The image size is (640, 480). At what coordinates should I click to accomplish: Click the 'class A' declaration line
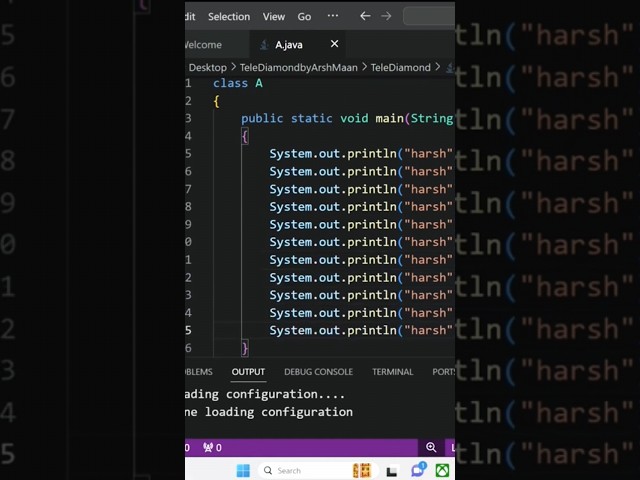pyautogui.click(x=238, y=83)
